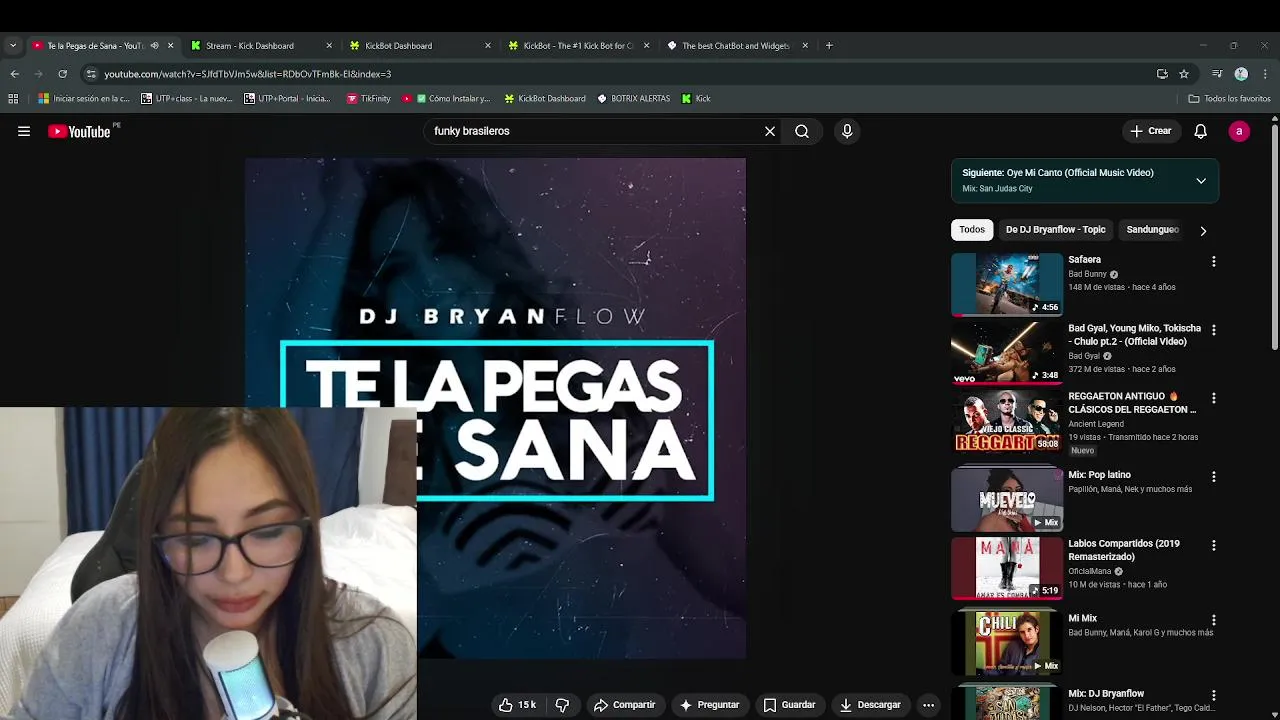Bookmark the page with the star icon
This screenshot has width=1280, height=720.
[1184, 74]
